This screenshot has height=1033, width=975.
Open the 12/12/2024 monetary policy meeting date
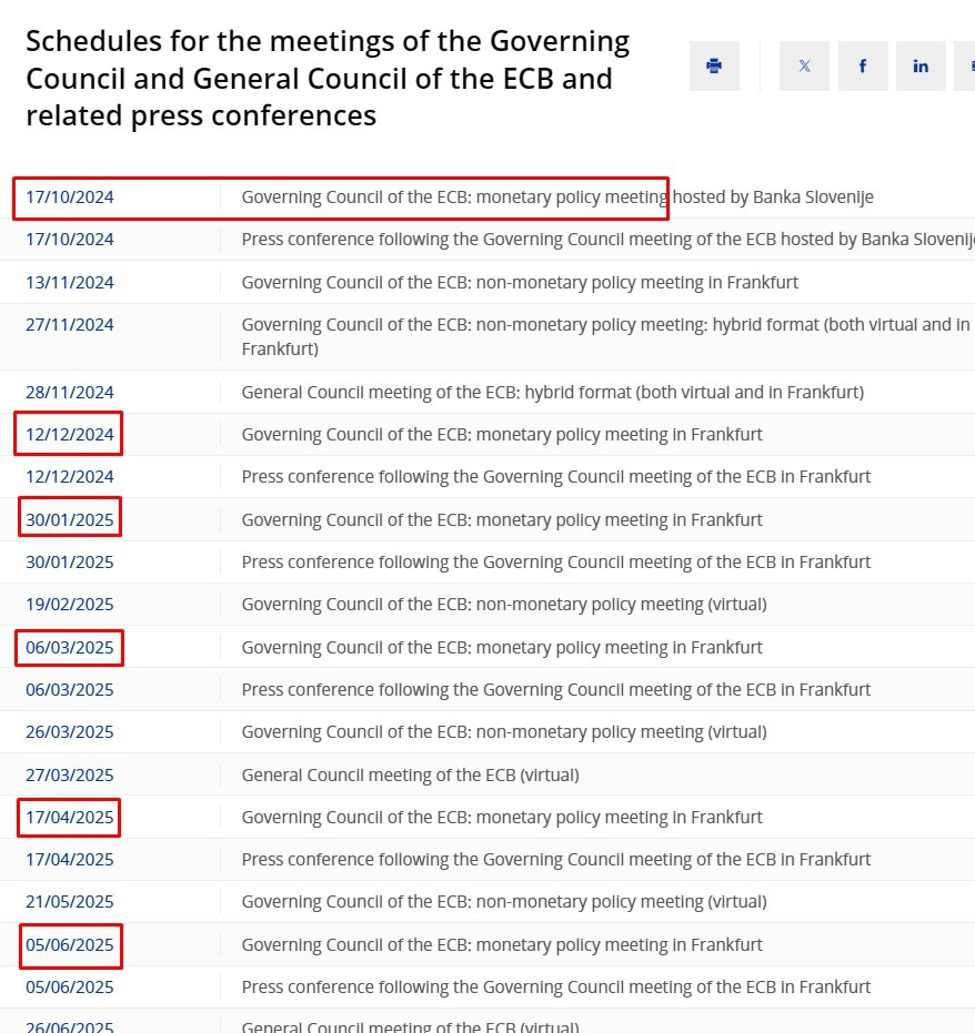click(70, 434)
